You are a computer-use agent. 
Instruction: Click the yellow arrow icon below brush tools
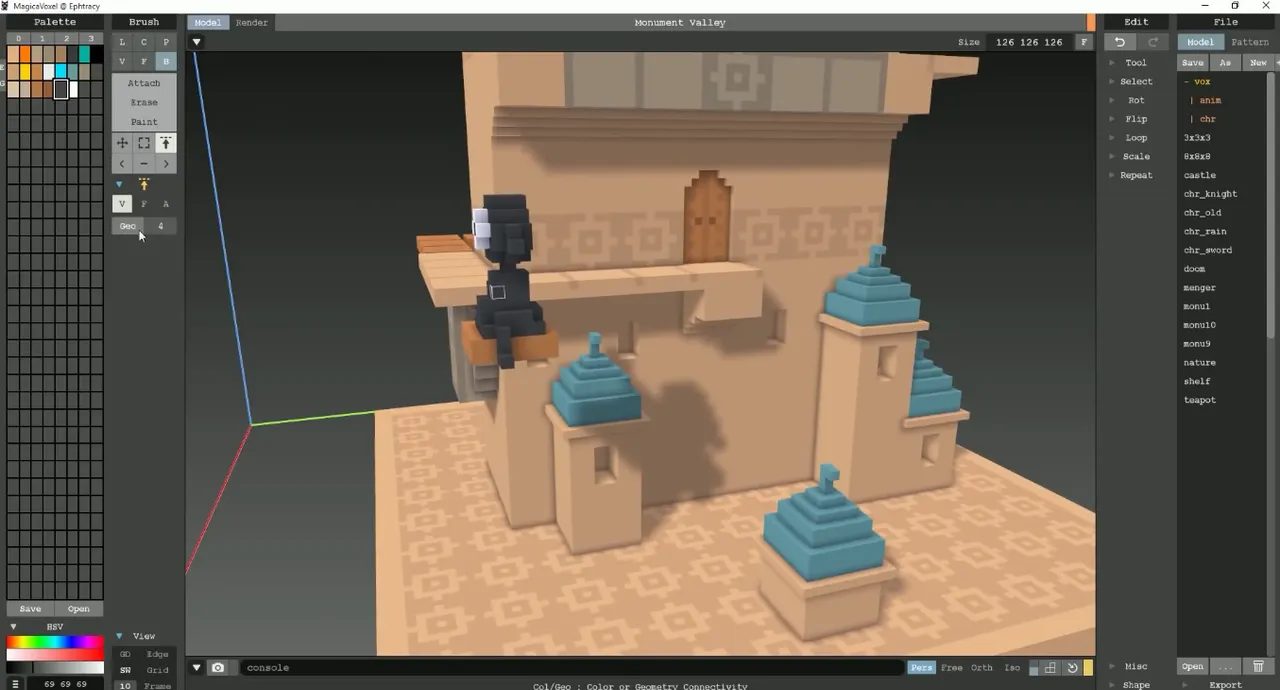(144, 184)
